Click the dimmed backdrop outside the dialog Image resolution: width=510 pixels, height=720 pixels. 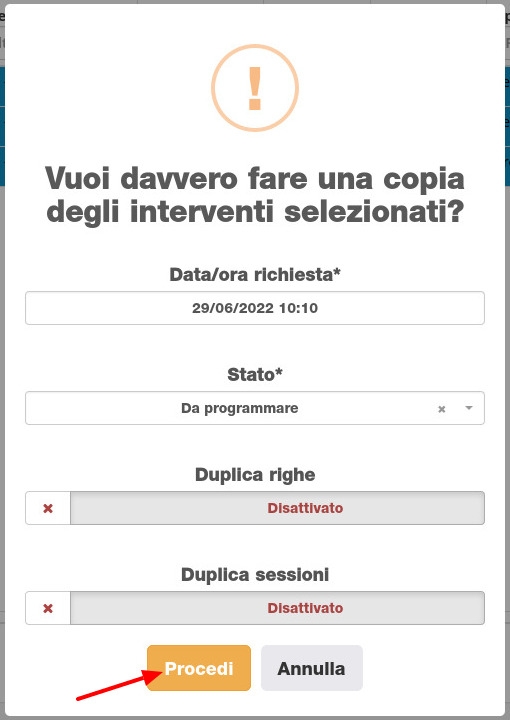(2, 367)
